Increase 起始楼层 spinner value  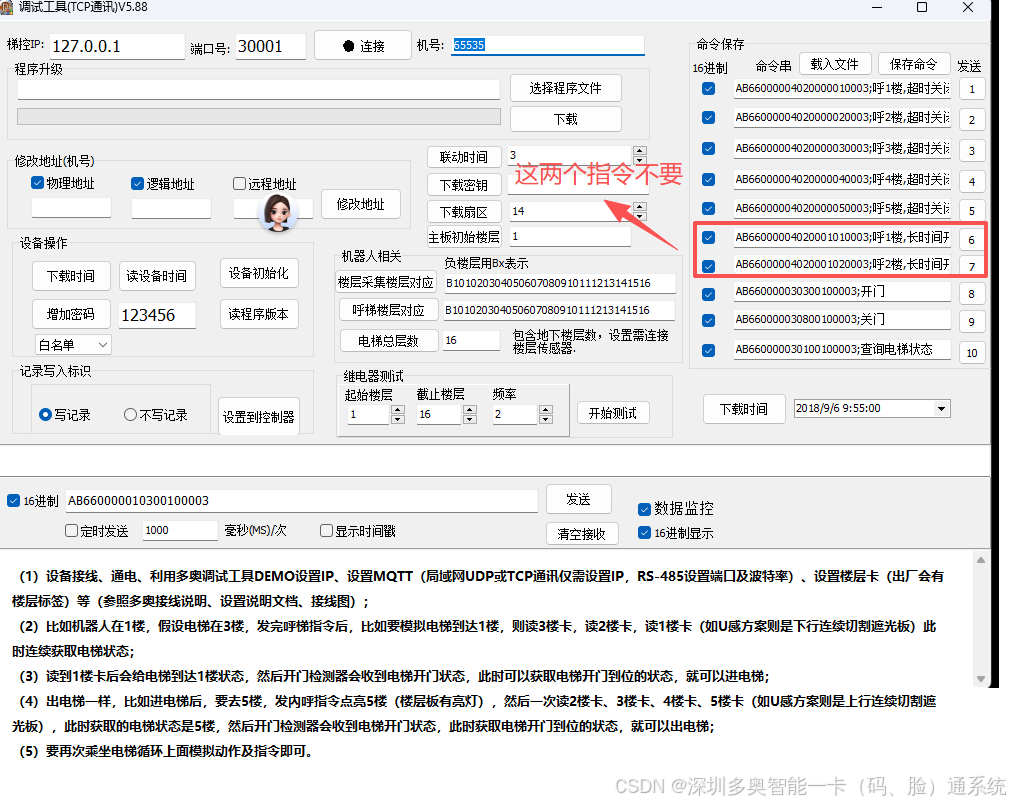tap(398, 409)
